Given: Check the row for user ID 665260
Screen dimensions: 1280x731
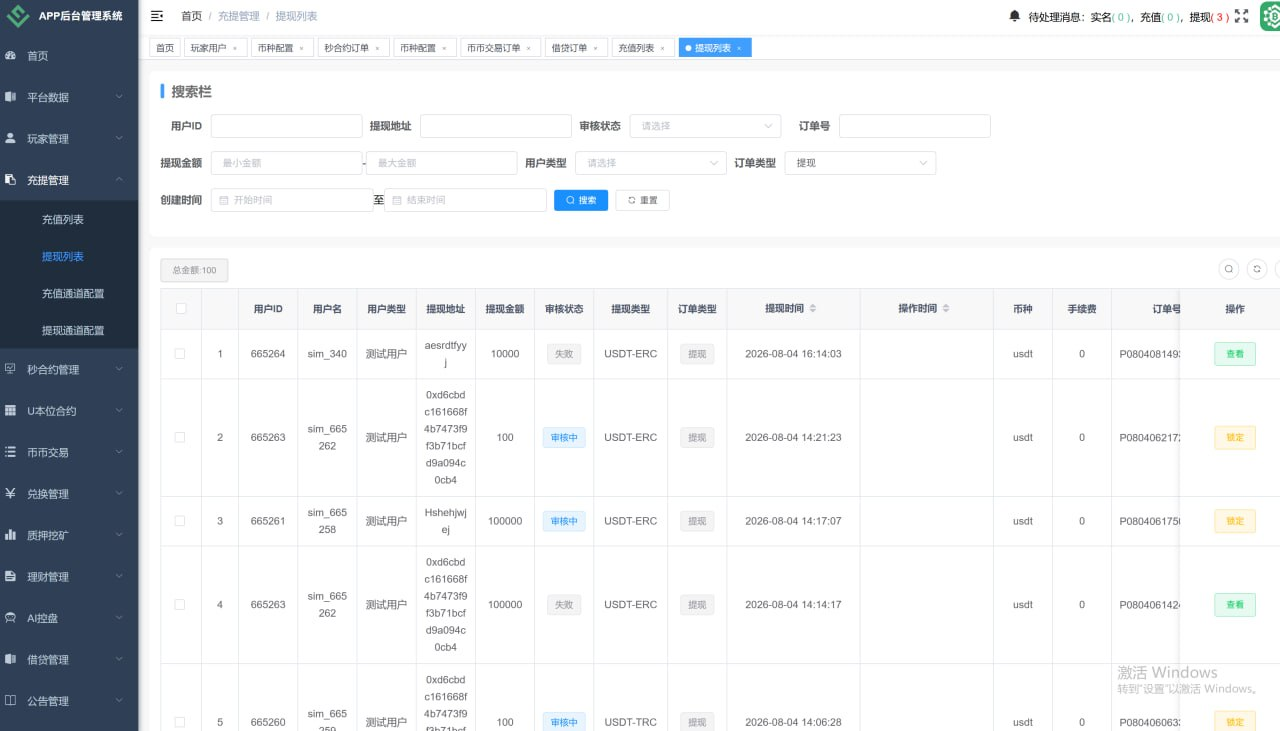Looking at the screenshot, I should (x=180, y=722).
